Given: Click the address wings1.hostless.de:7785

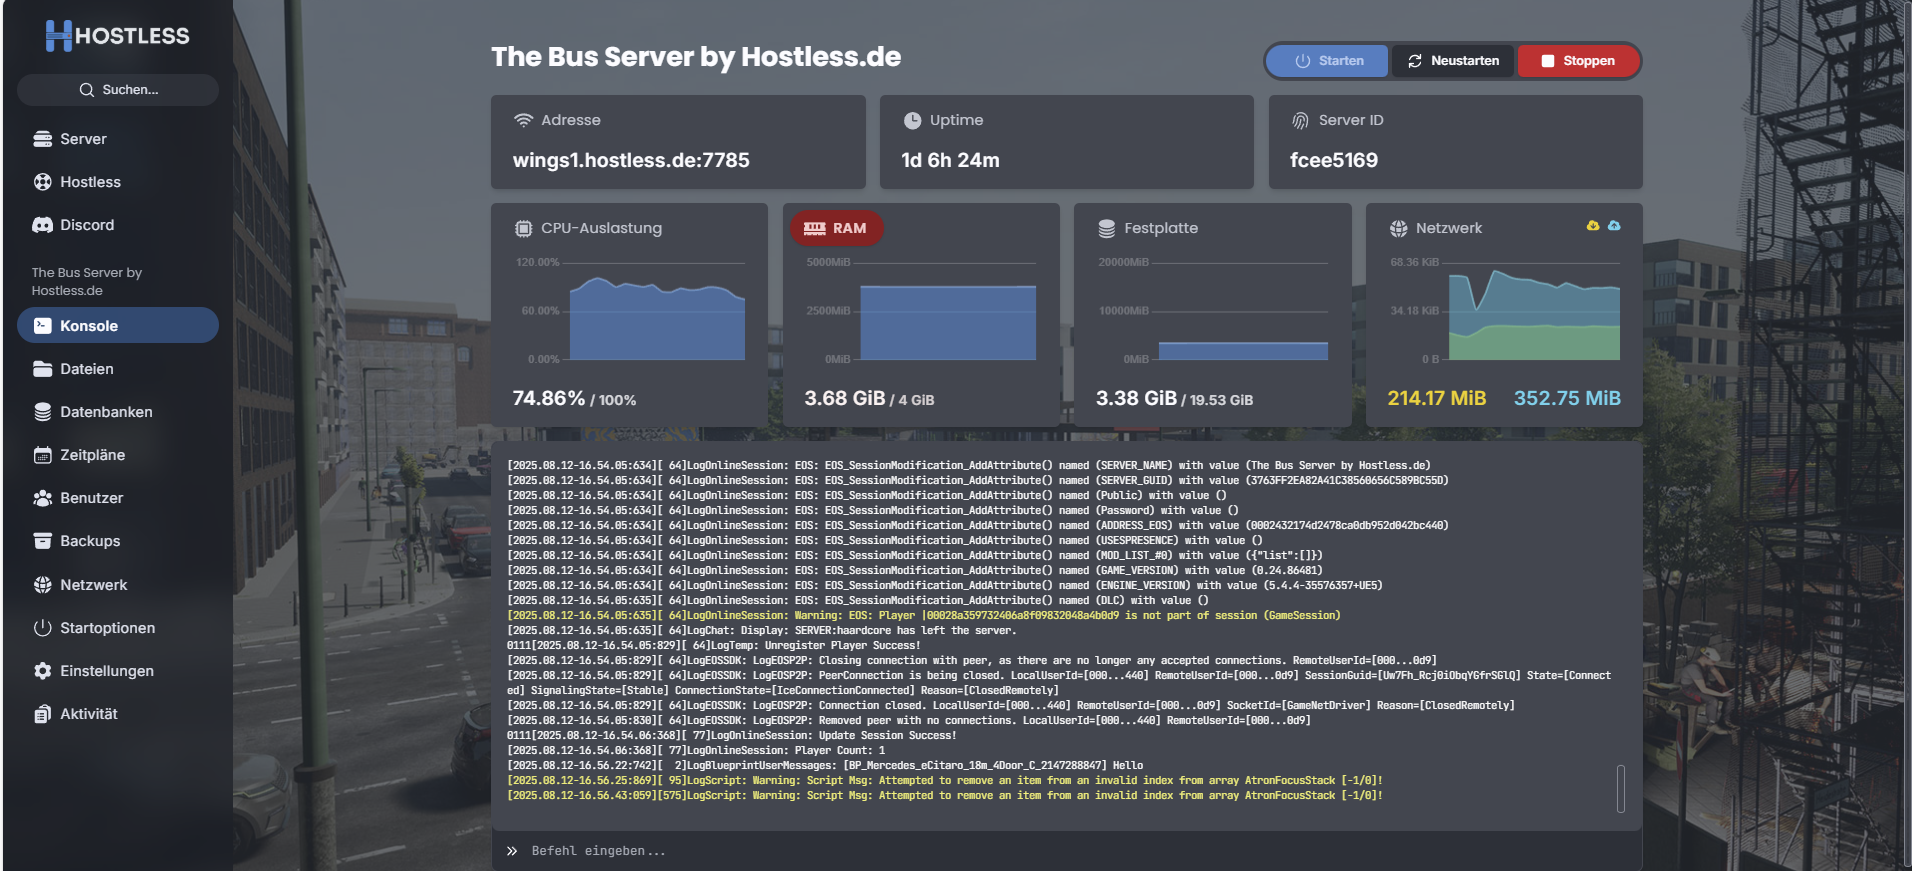Looking at the screenshot, I should pyautogui.click(x=631, y=160).
